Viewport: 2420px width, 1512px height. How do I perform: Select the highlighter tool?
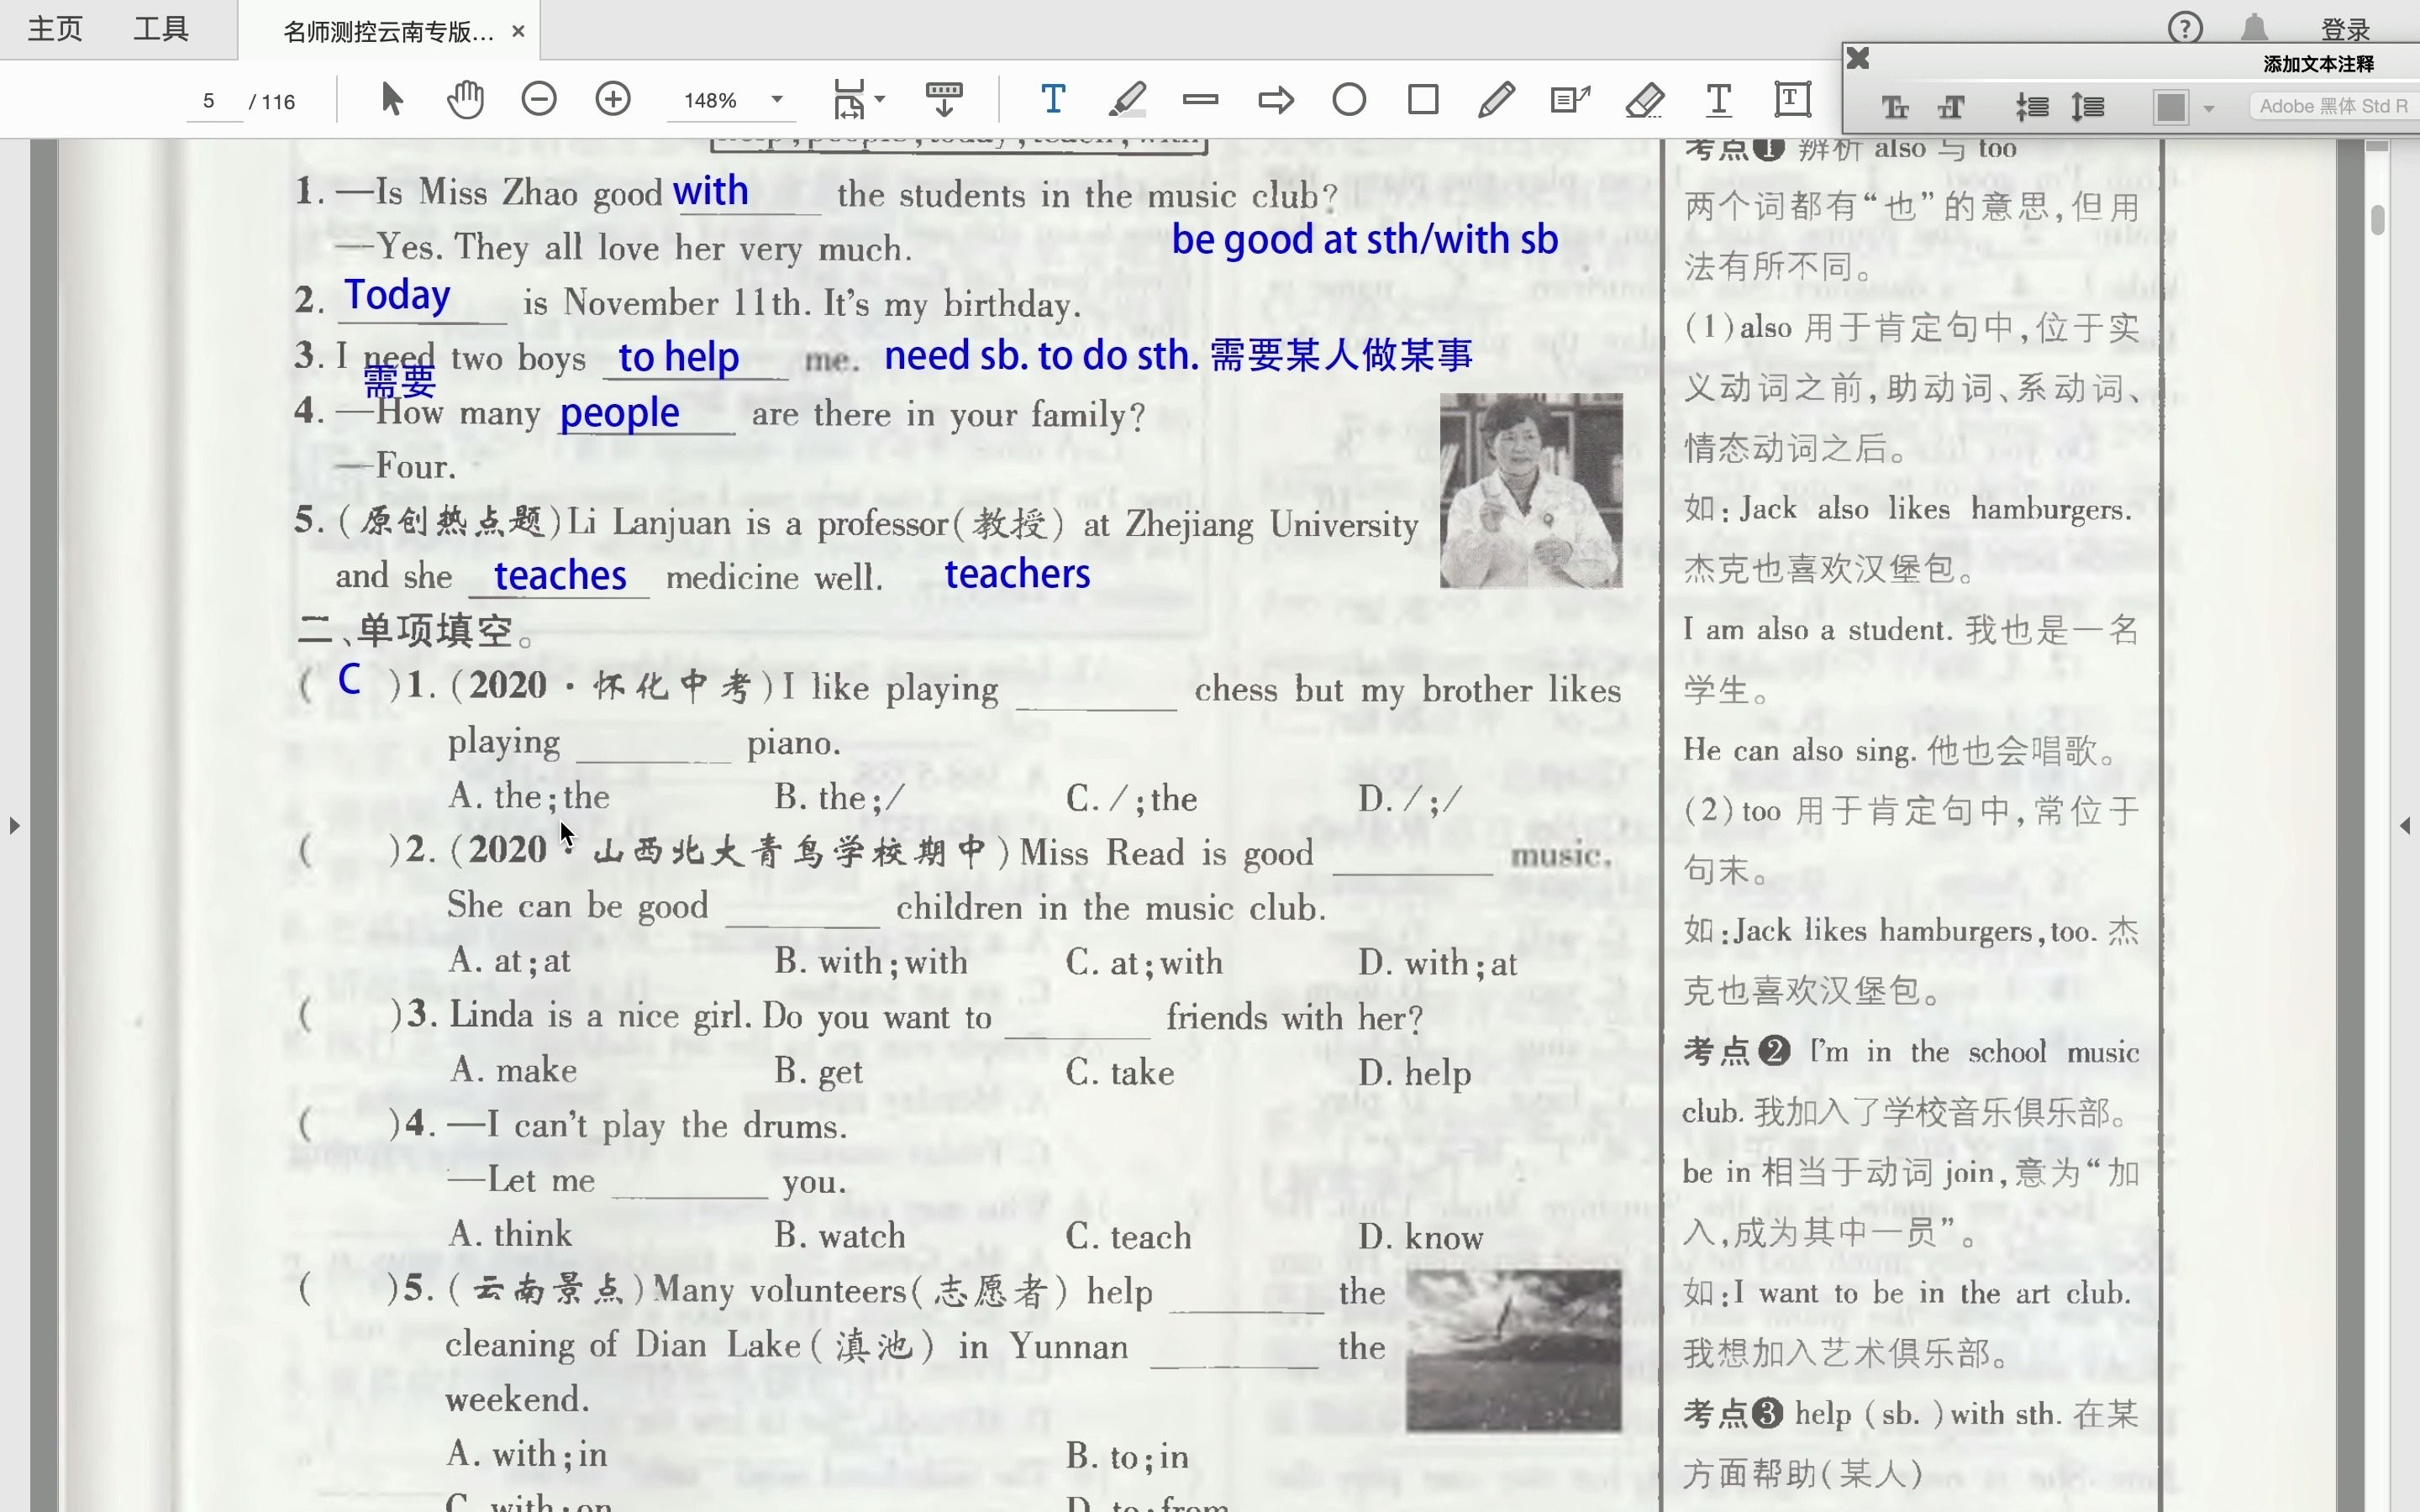(1127, 100)
